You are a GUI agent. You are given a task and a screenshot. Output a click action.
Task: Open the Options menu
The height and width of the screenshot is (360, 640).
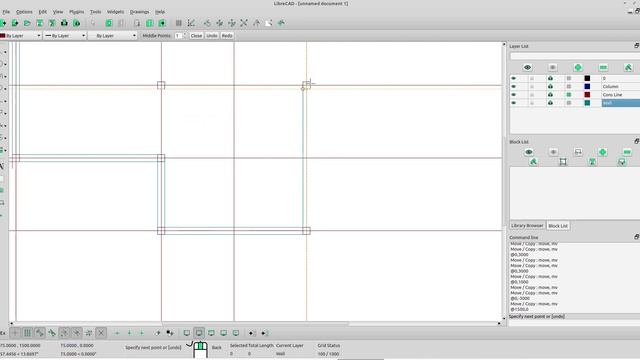point(24,12)
